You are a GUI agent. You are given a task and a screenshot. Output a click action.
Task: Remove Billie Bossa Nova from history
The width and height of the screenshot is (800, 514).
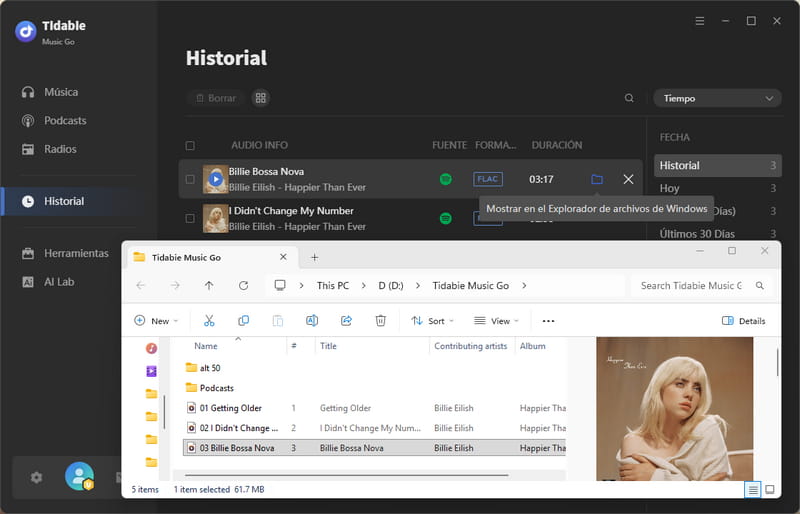[x=628, y=179]
